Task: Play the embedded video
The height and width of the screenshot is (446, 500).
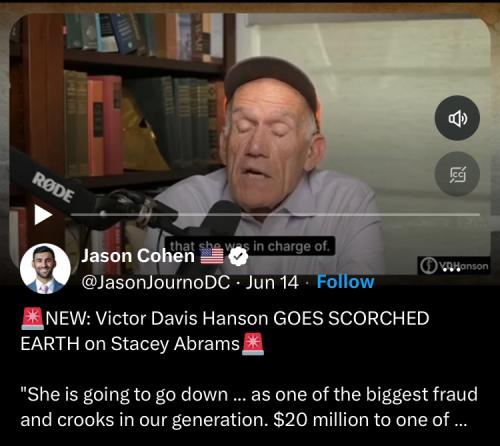Action: click(x=43, y=215)
